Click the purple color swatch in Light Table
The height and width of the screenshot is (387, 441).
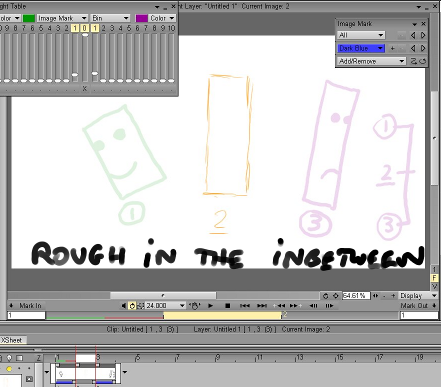142,18
